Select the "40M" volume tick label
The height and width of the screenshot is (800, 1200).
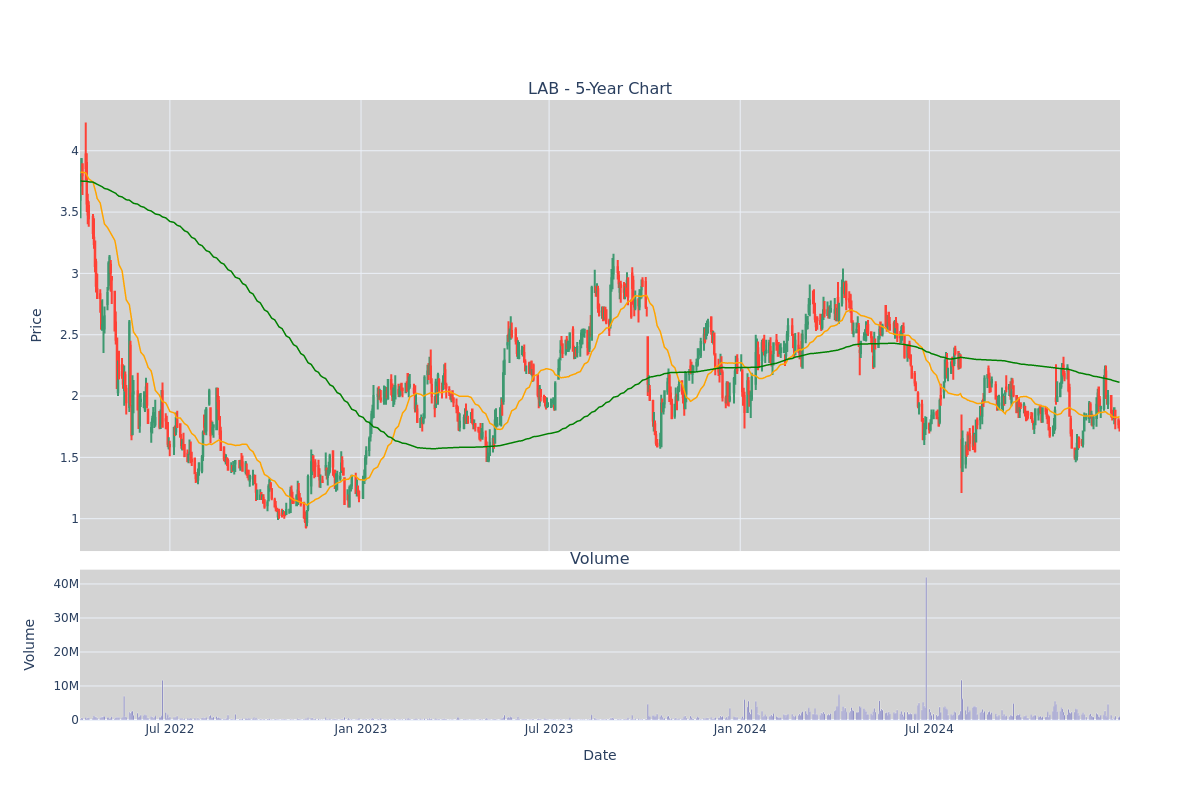coord(66,584)
